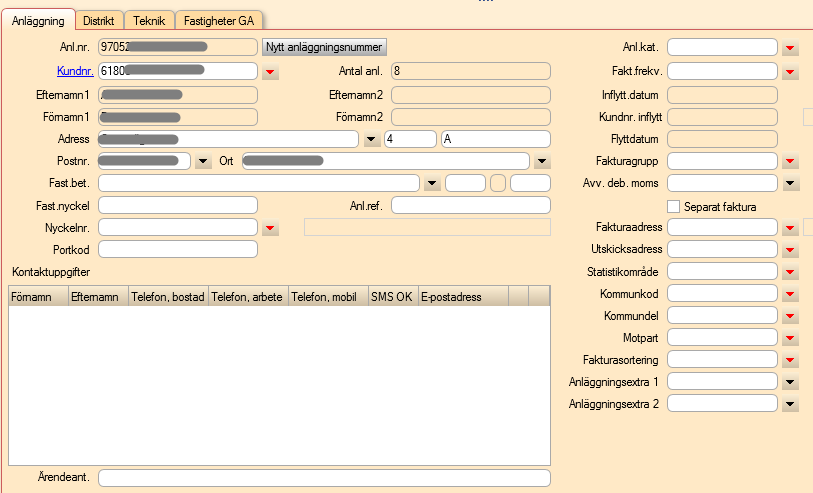Click the Kundnr. inflytt field

pos(722,117)
